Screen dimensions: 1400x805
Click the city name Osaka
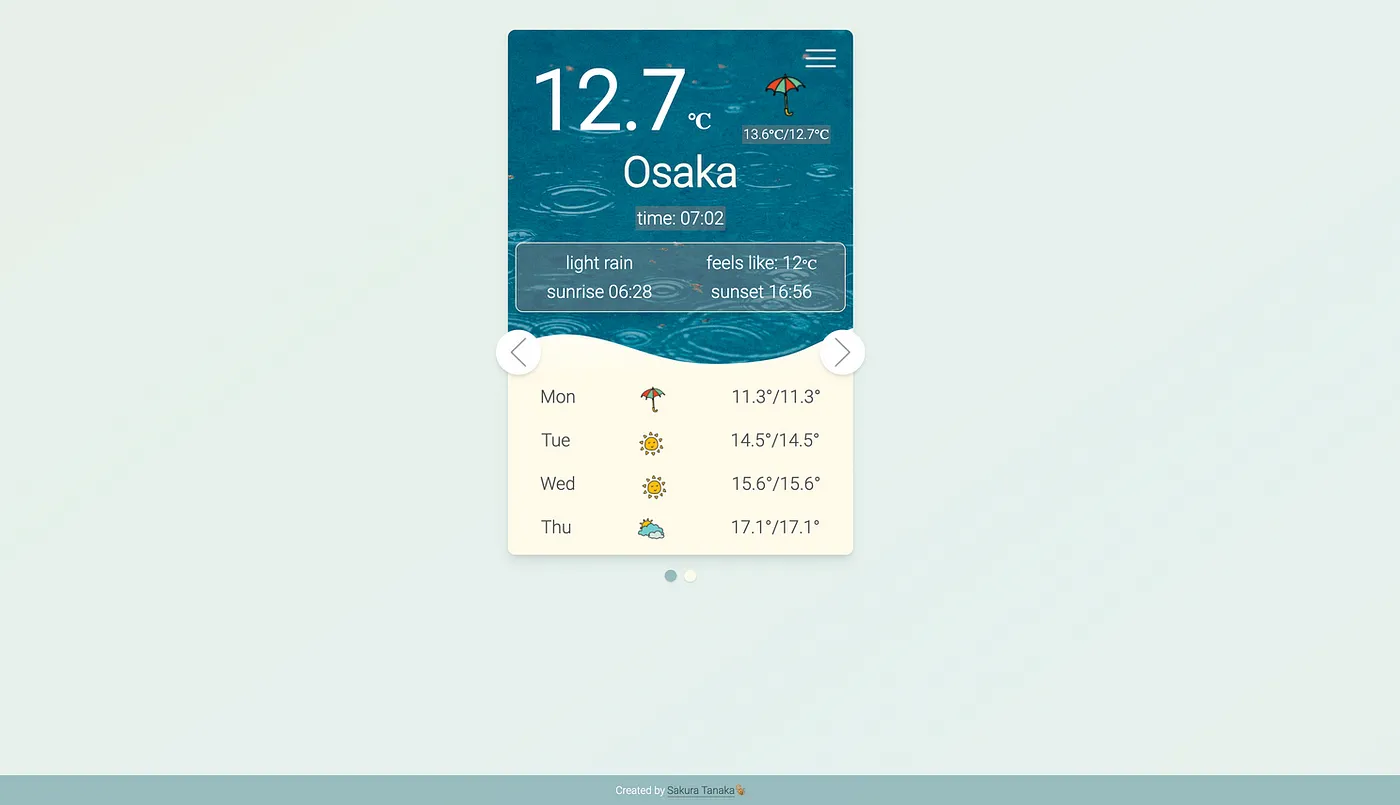click(680, 172)
